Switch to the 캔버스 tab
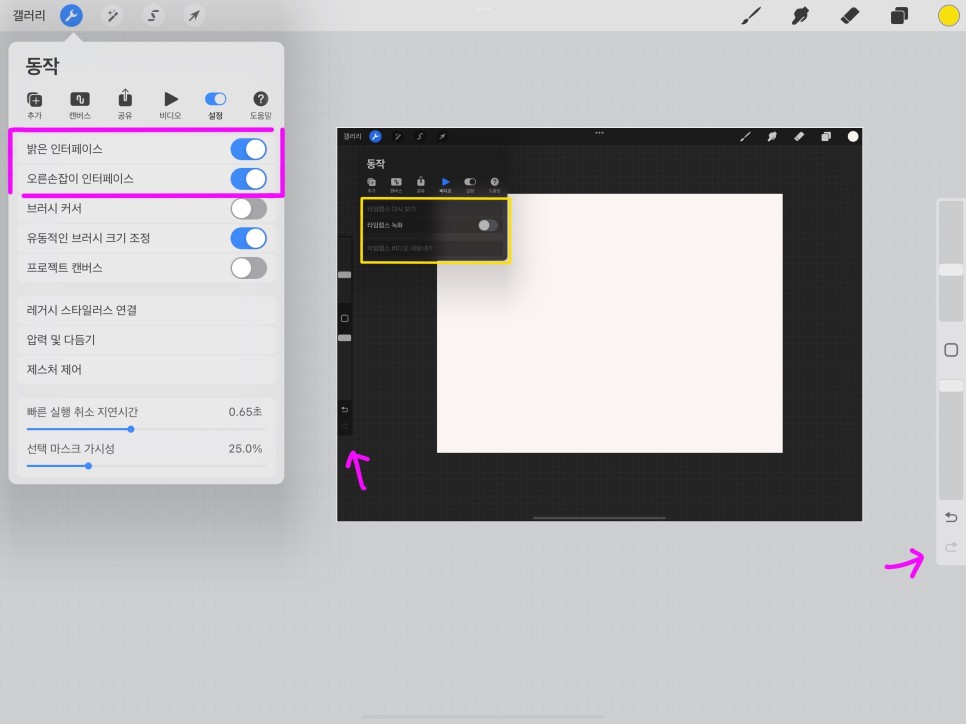 pos(79,105)
